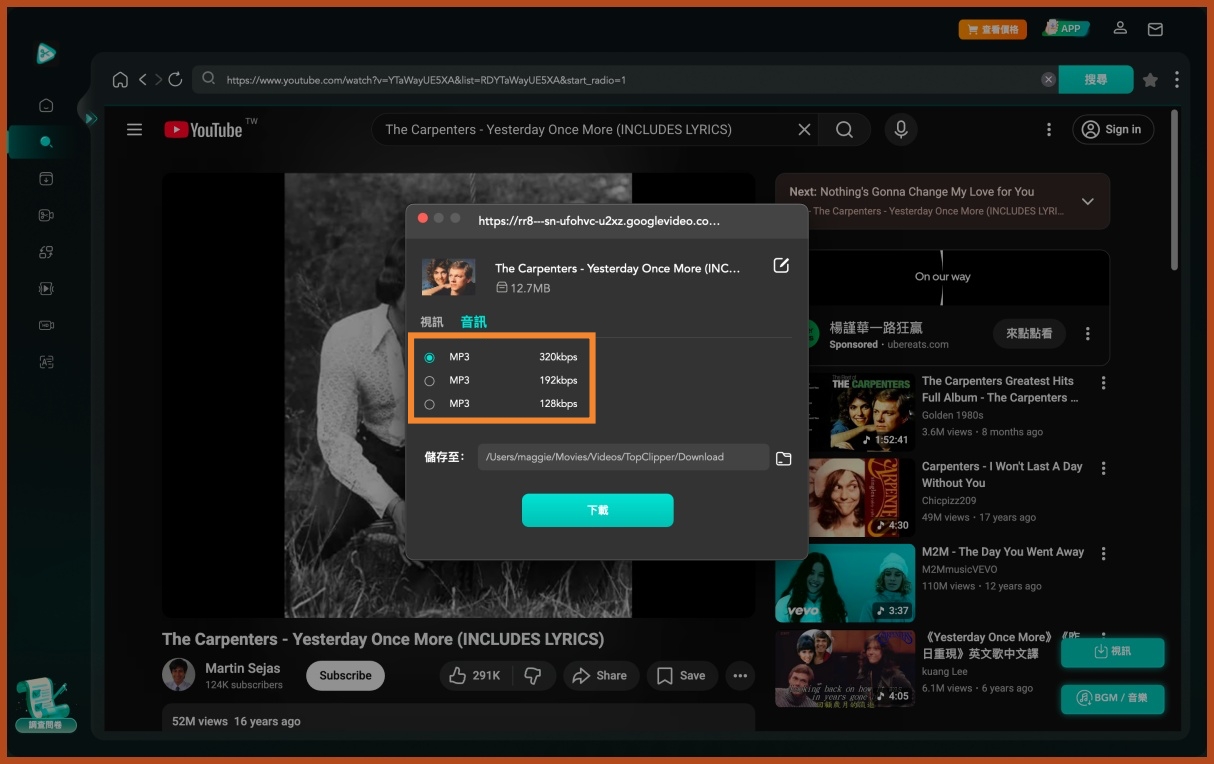Click the browser home icon
The width and height of the screenshot is (1214, 764).
pos(120,80)
